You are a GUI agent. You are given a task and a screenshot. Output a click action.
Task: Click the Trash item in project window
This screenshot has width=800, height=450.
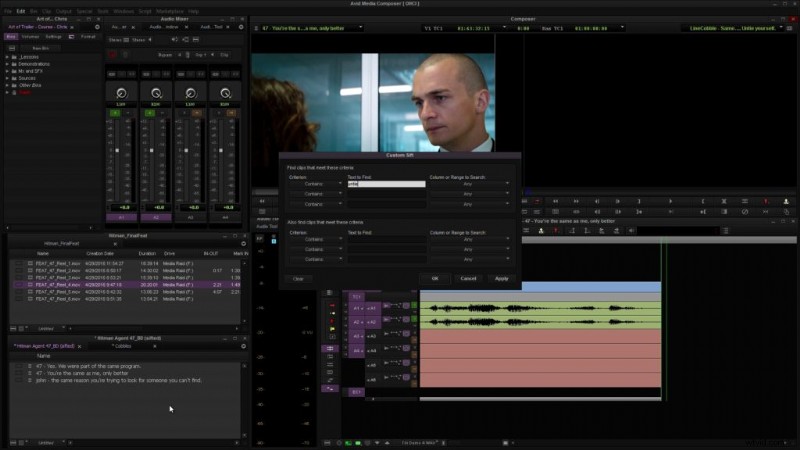(x=24, y=92)
